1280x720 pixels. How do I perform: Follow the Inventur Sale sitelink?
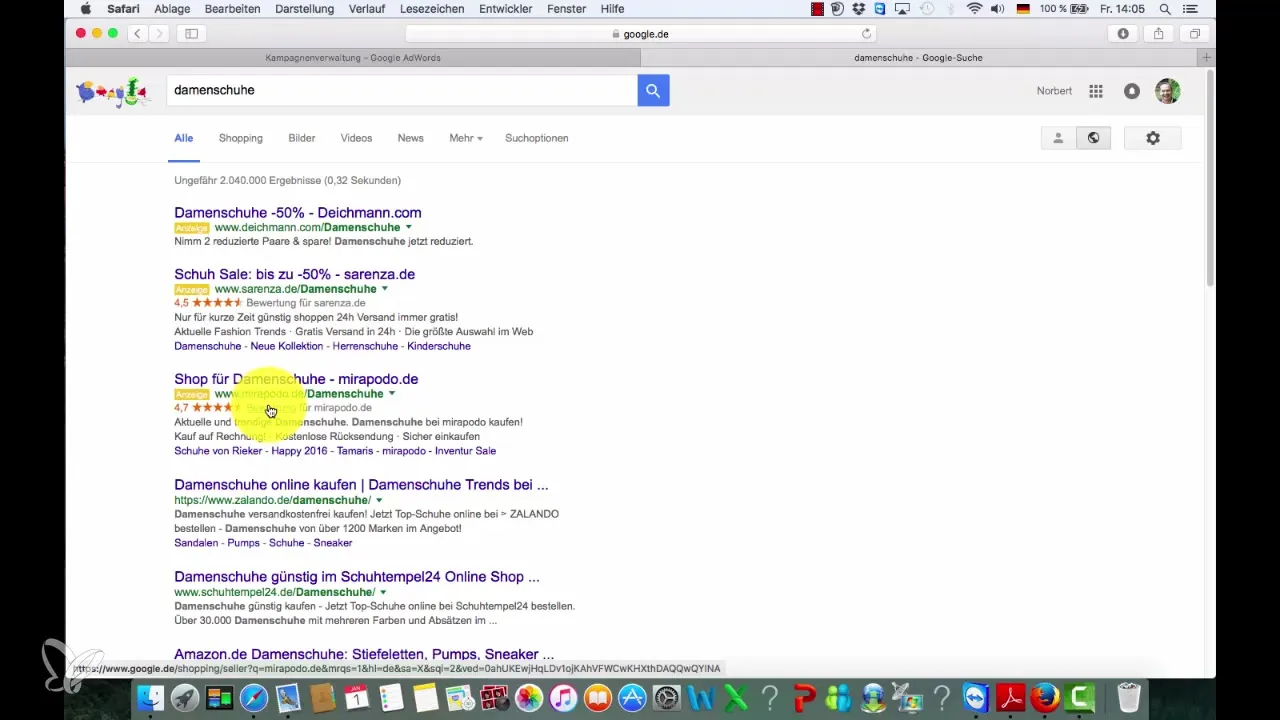pos(464,451)
